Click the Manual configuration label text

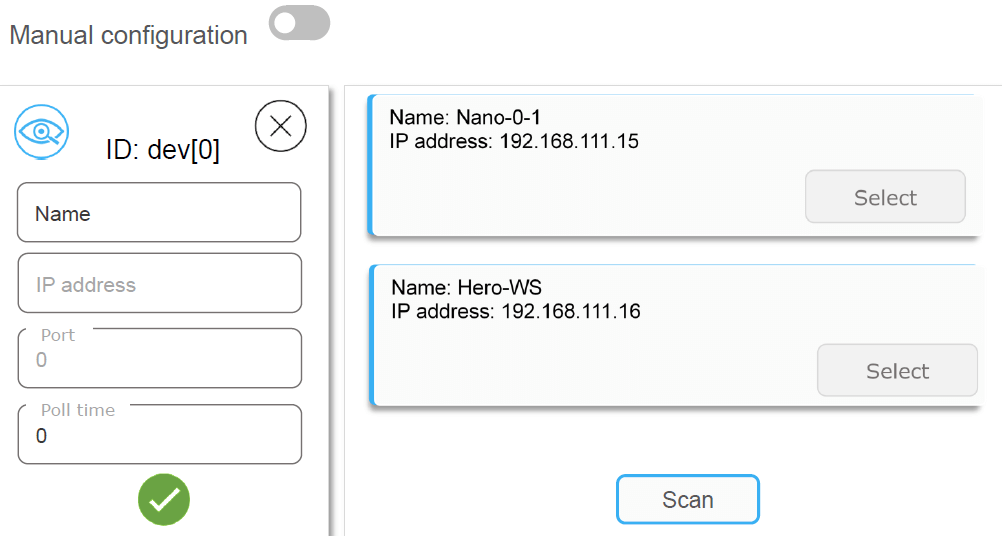tap(128, 35)
